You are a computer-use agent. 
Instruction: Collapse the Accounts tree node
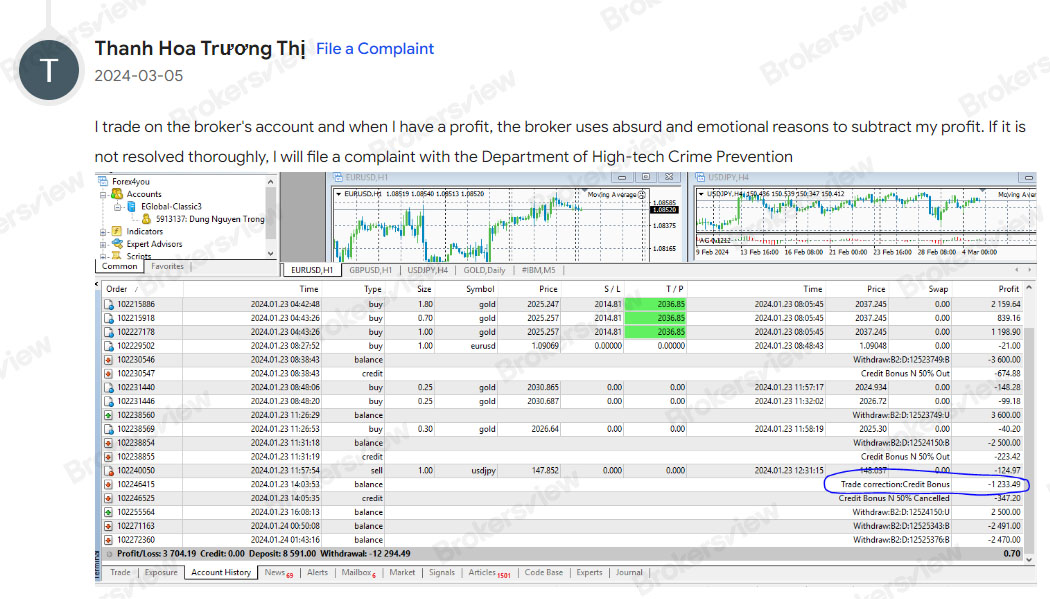tap(103, 194)
